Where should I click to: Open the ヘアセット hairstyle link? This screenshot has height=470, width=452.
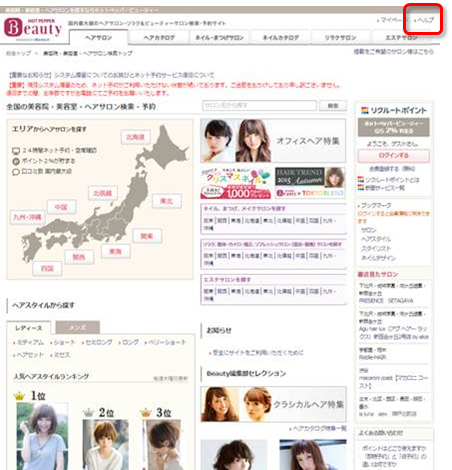(30, 355)
